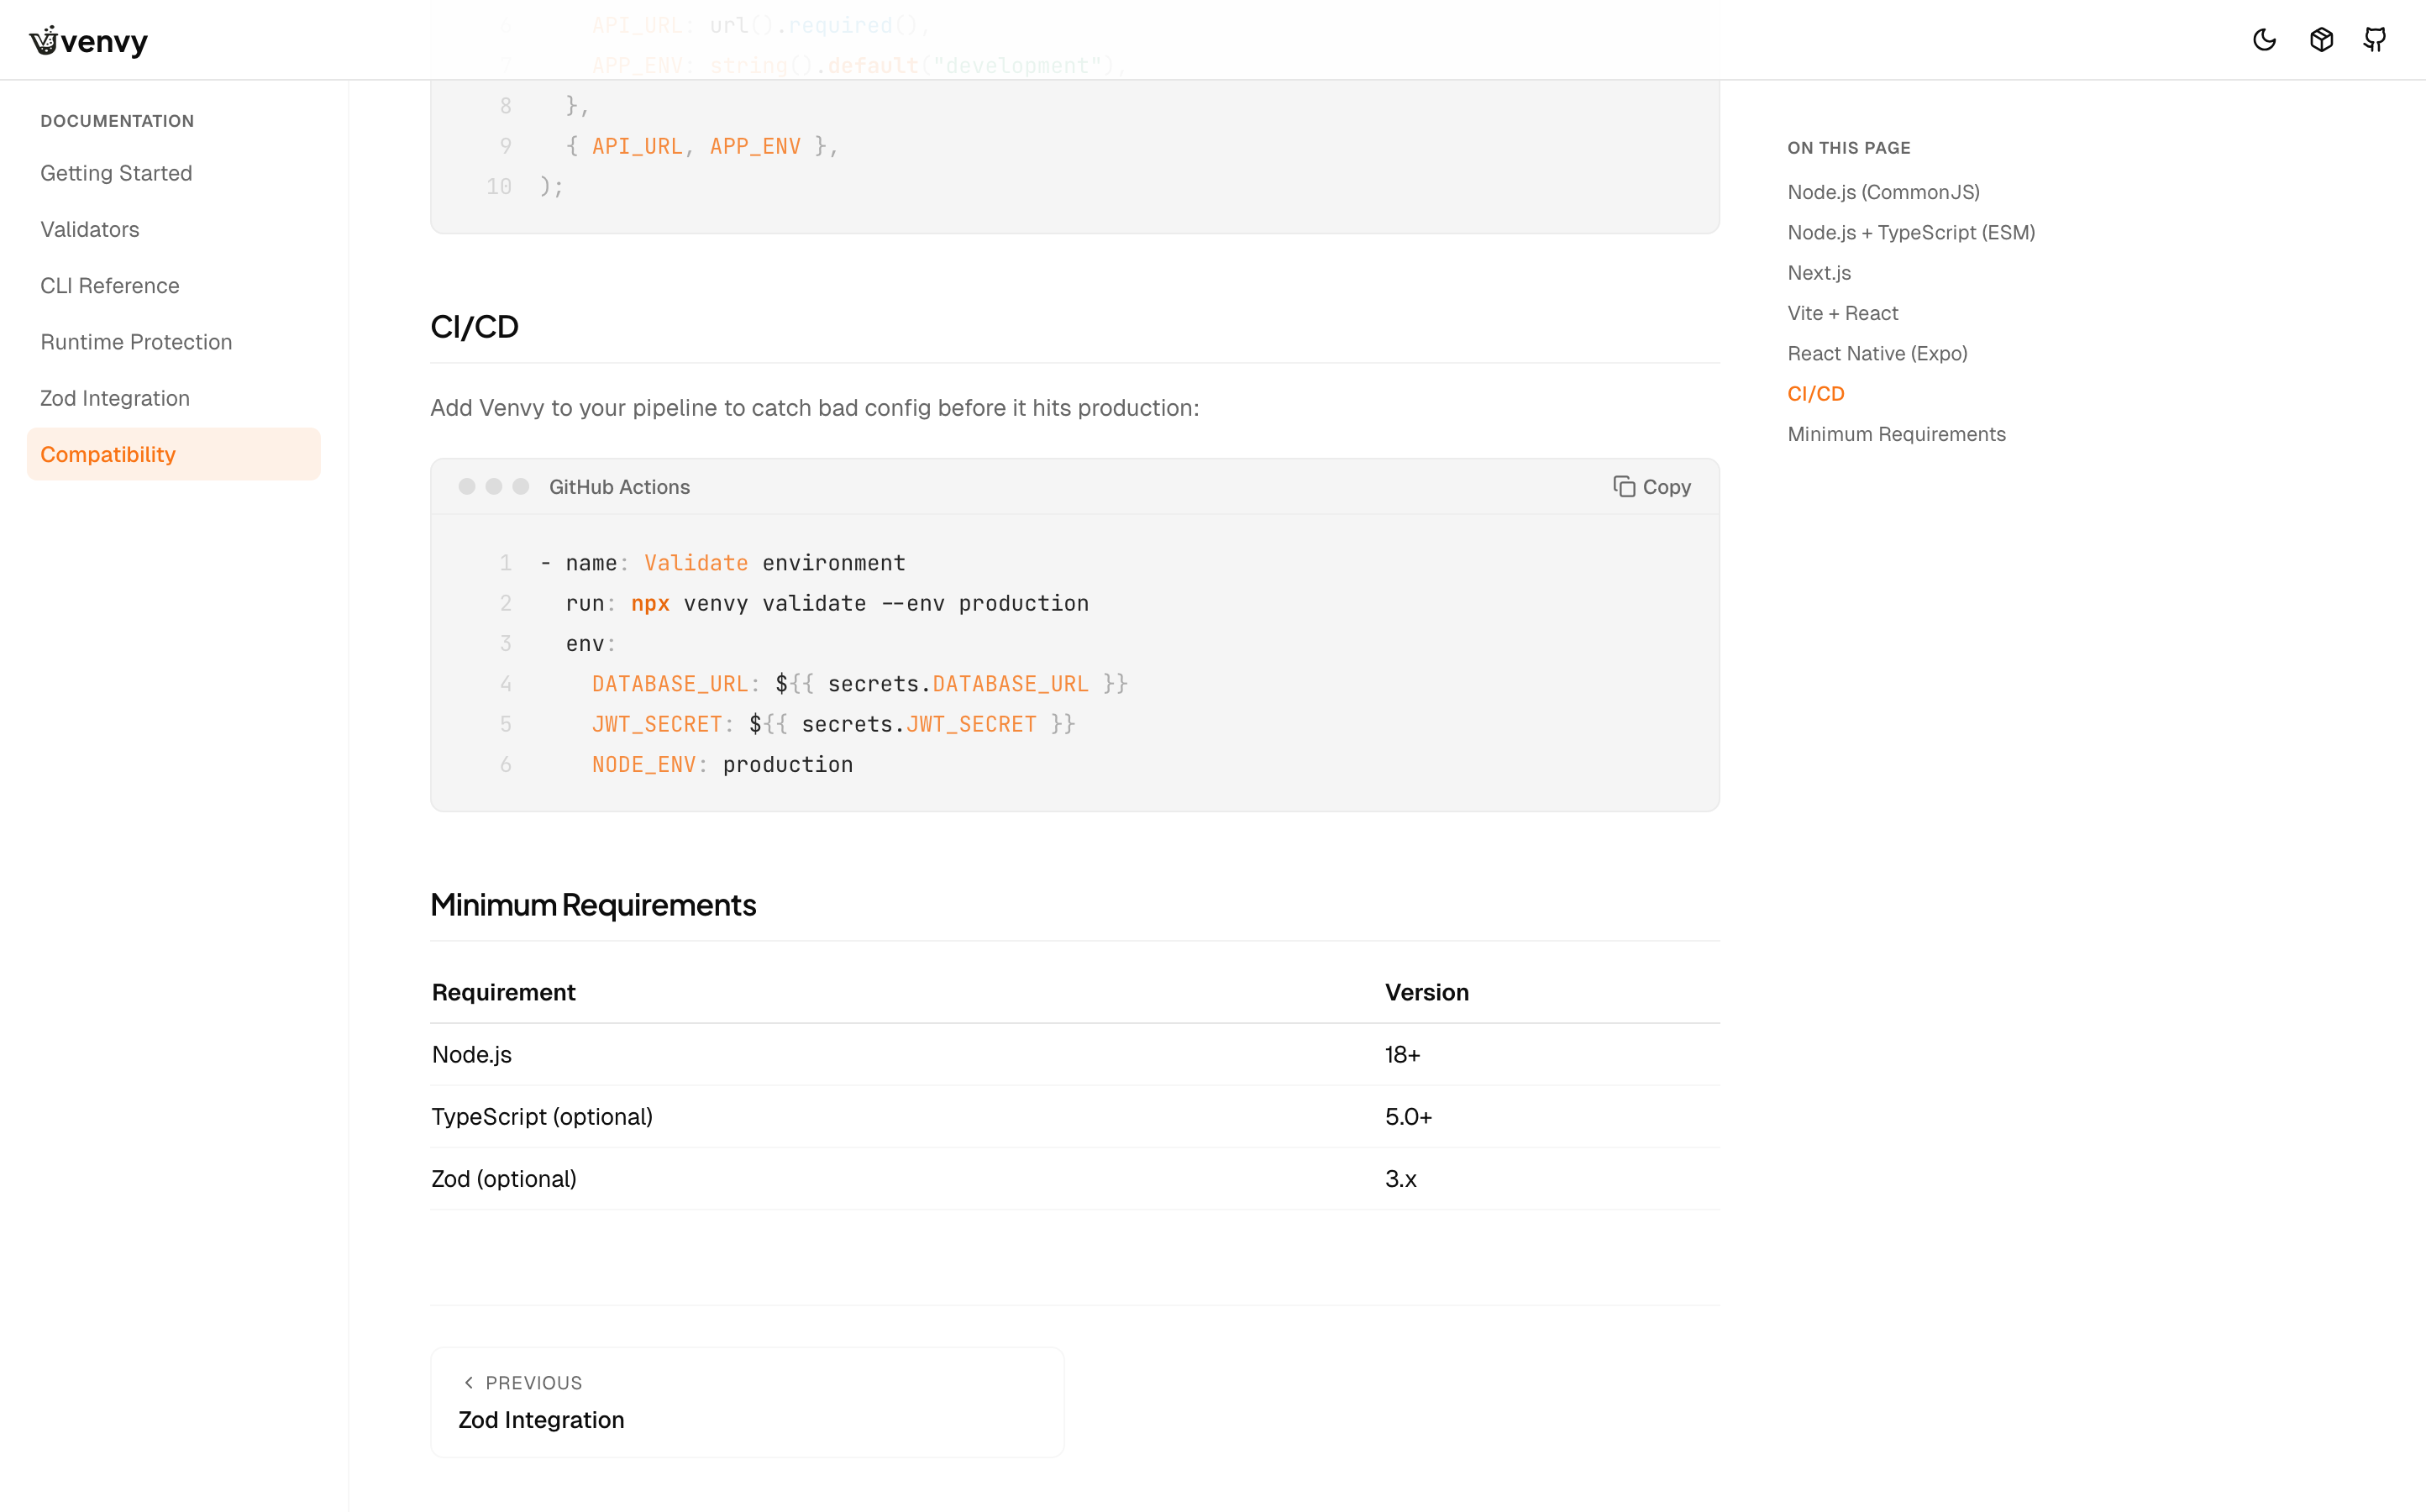Open the GitHub repository icon

click(x=2375, y=40)
